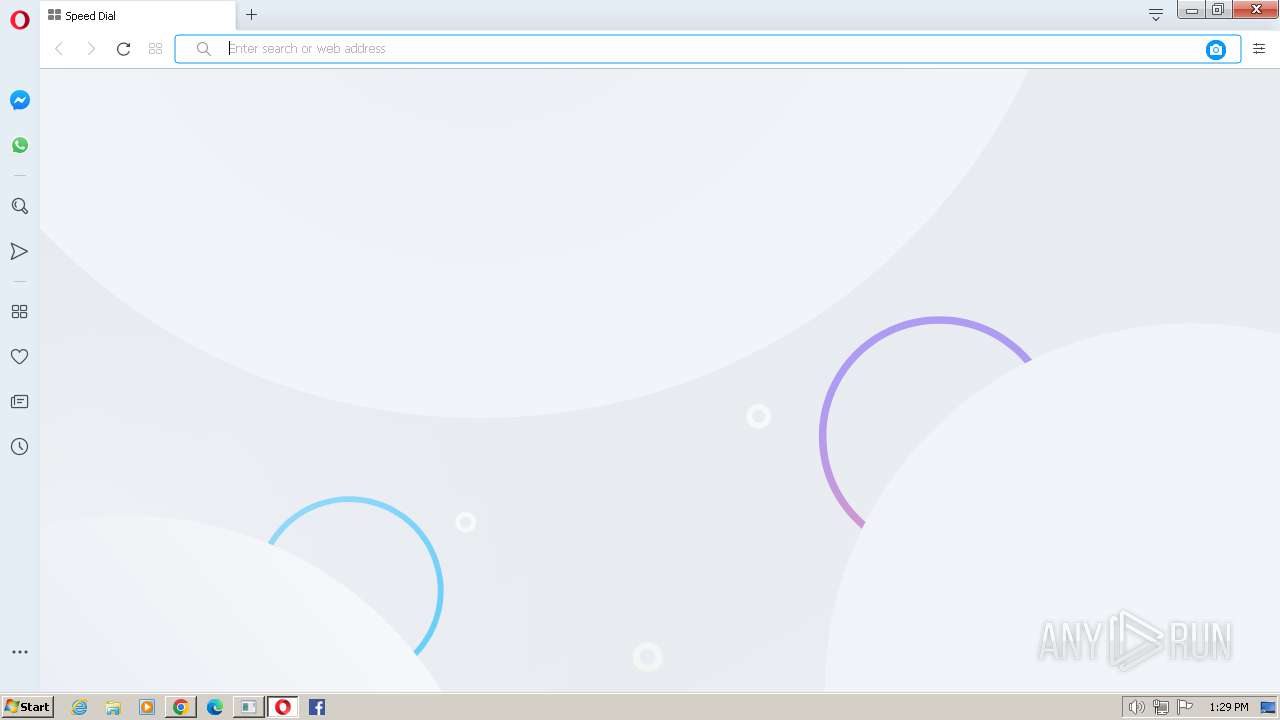
Task: Open the taskbar app beside Edge icon
Action: pos(248,707)
